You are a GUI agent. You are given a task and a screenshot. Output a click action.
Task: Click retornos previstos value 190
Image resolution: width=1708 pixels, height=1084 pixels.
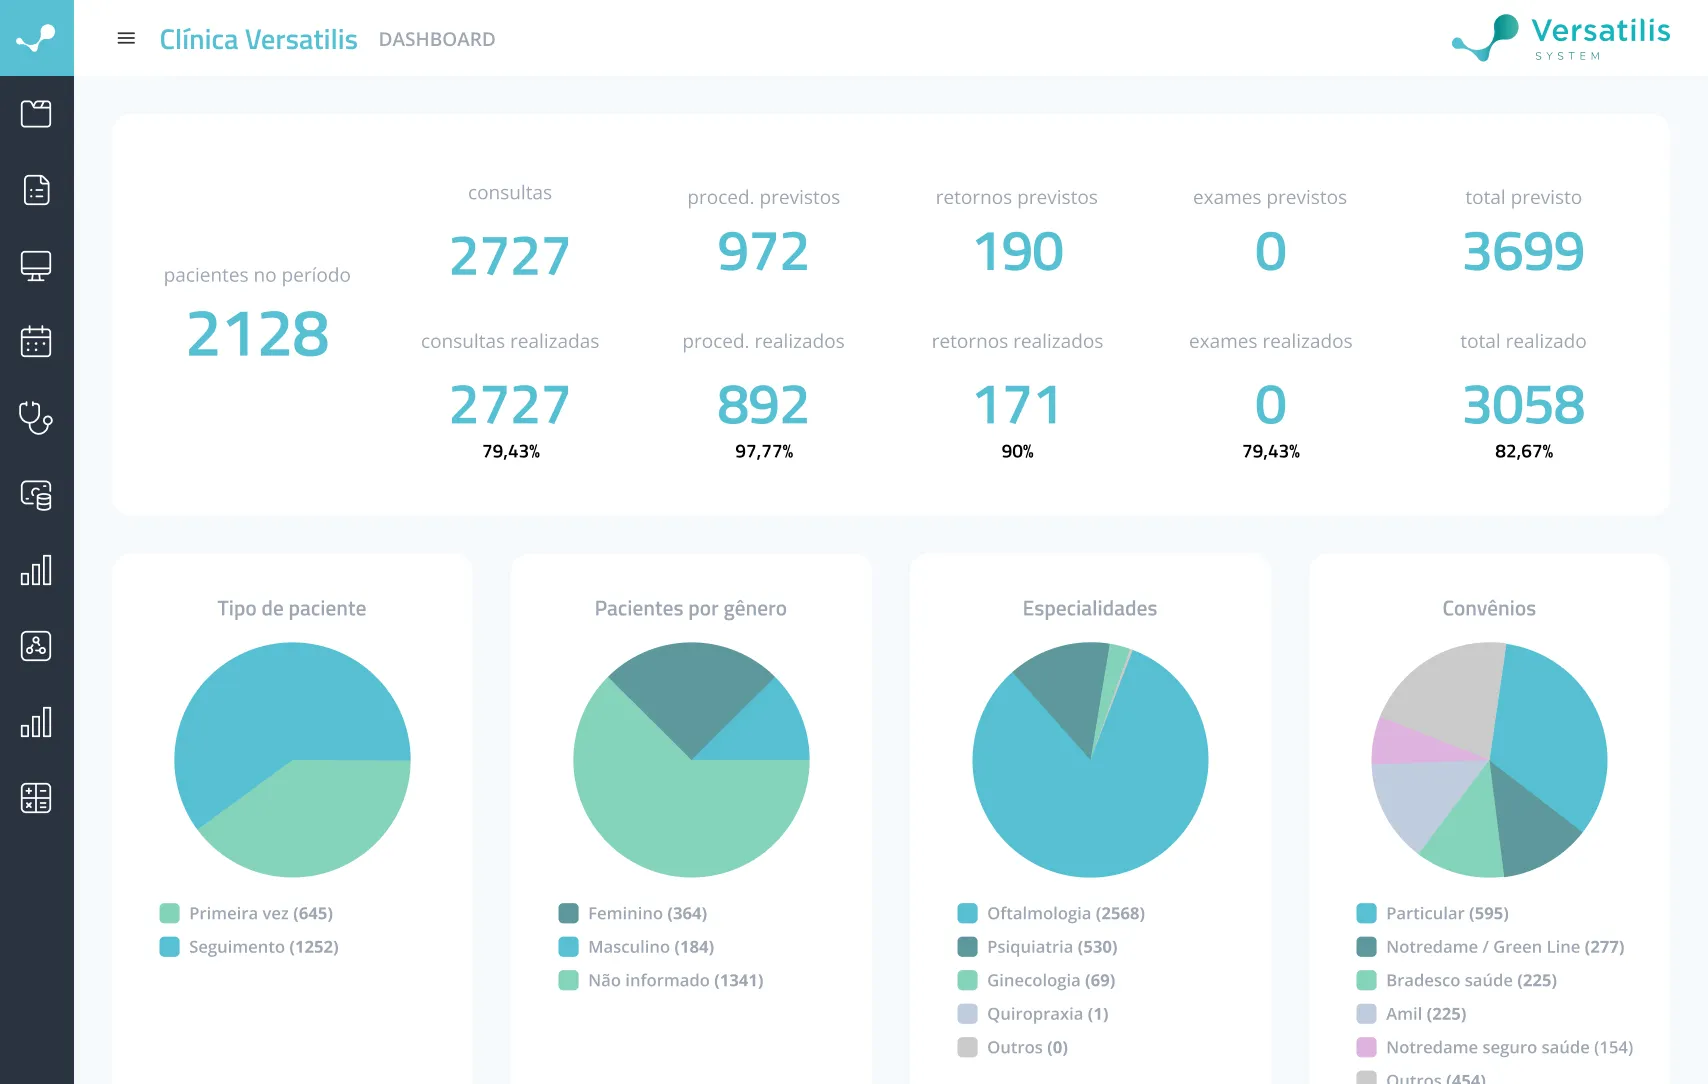click(x=1017, y=251)
